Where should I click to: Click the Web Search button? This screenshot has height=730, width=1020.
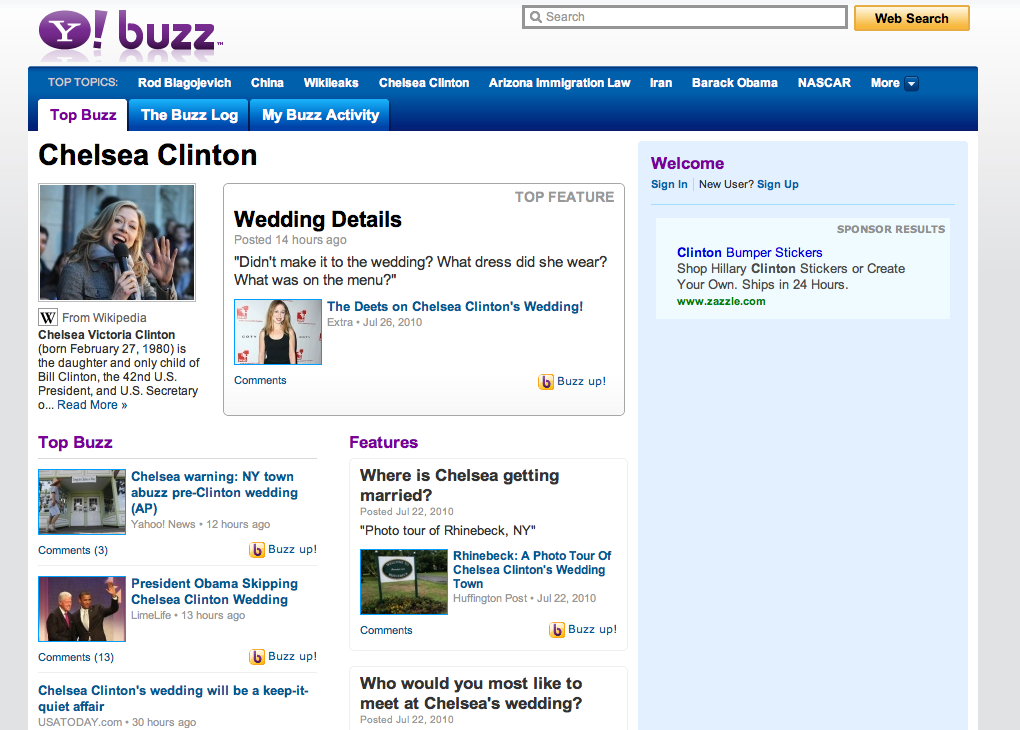click(x=911, y=18)
